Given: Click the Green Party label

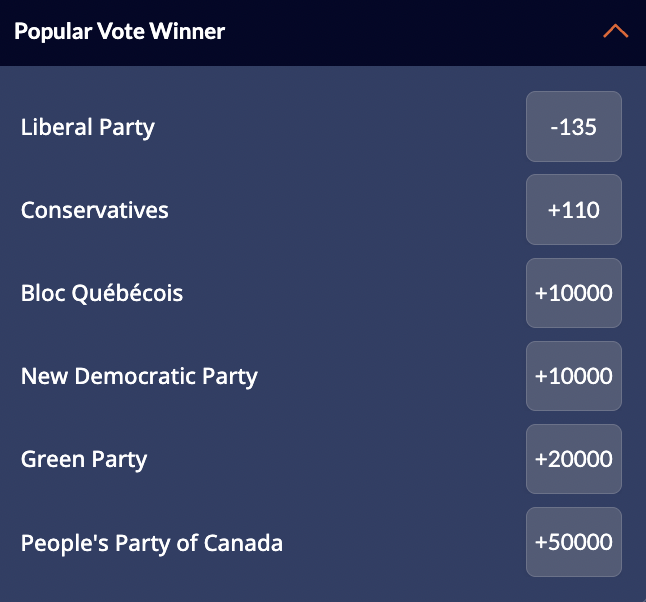Looking at the screenshot, I should click(x=84, y=459).
